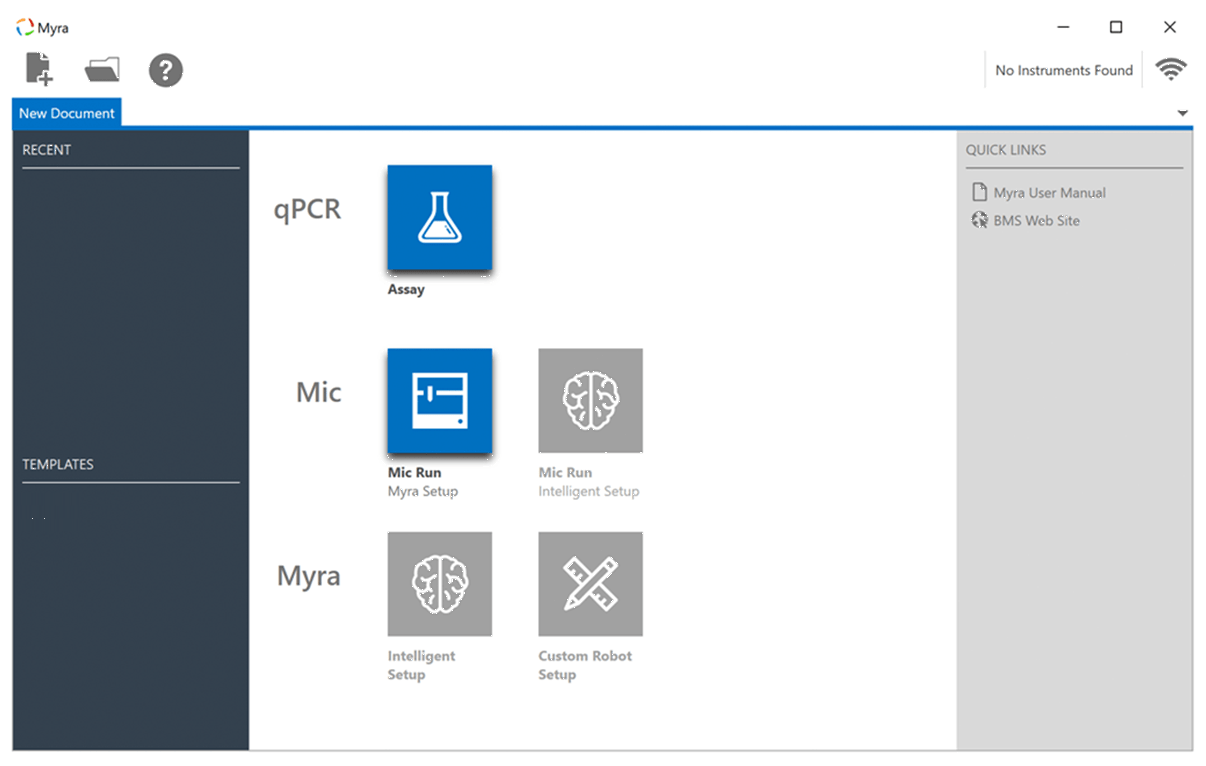Open Help with the question mark icon
This screenshot has height=766, width=1206.
pos(166,70)
